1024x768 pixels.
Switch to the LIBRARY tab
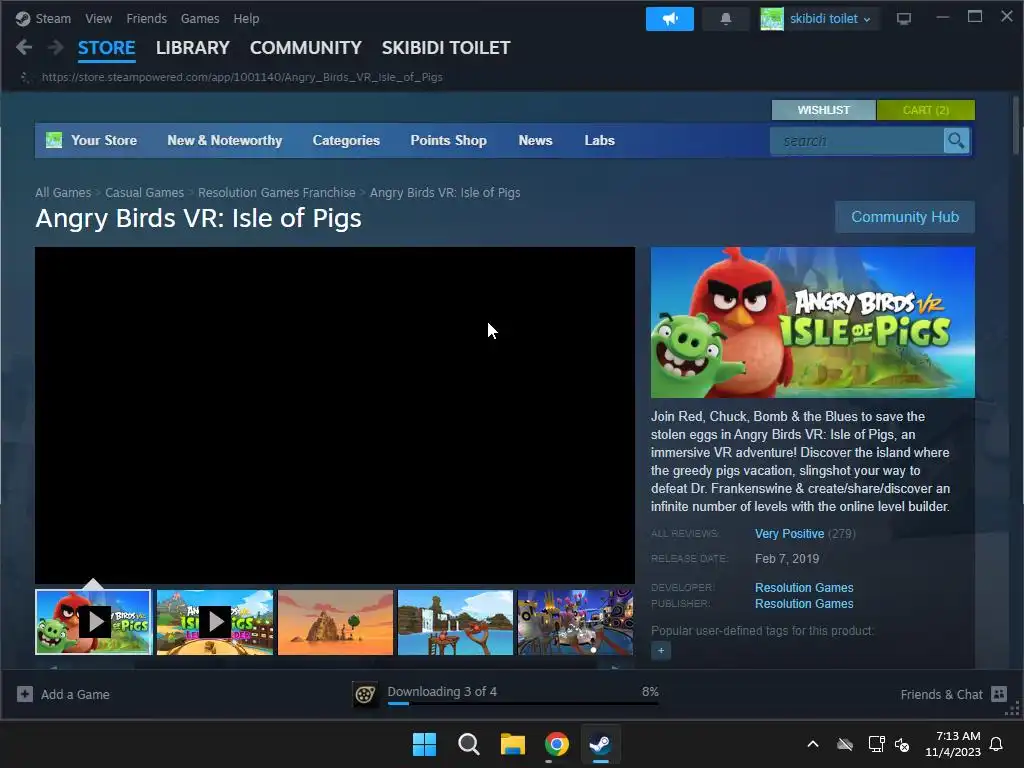point(193,48)
